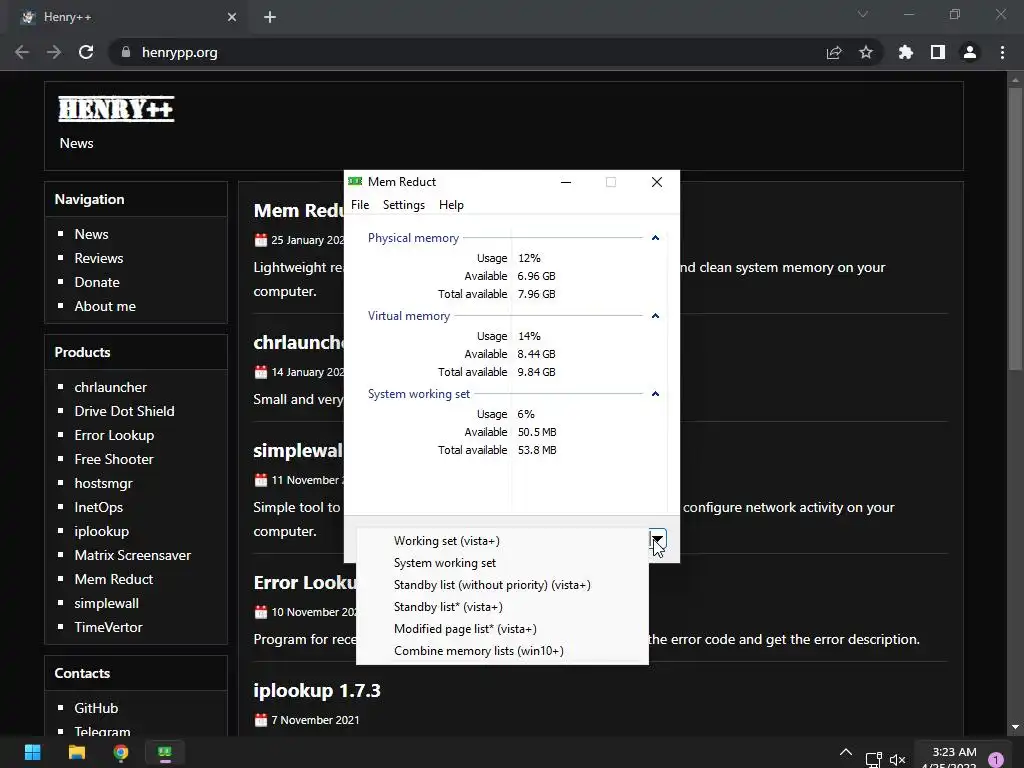Open News in Navigation sidebar

click(91, 234)
